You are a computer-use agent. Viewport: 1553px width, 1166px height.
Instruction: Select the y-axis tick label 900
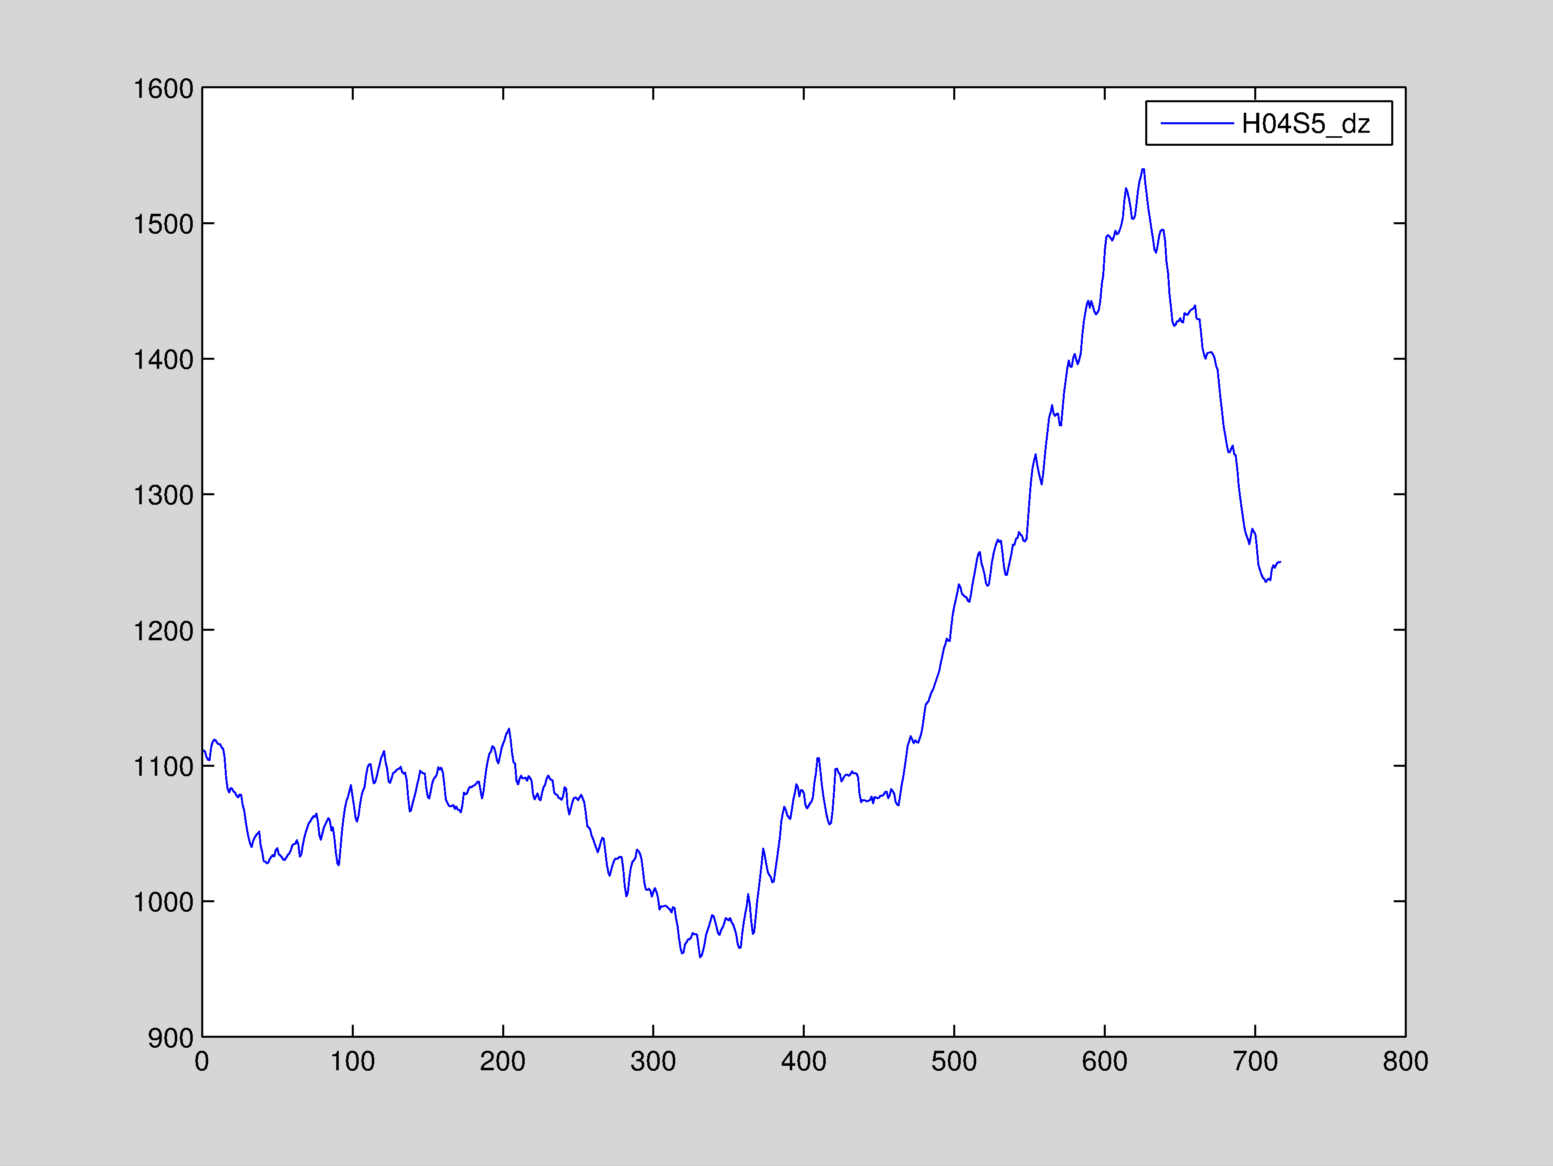[171, 1038]
